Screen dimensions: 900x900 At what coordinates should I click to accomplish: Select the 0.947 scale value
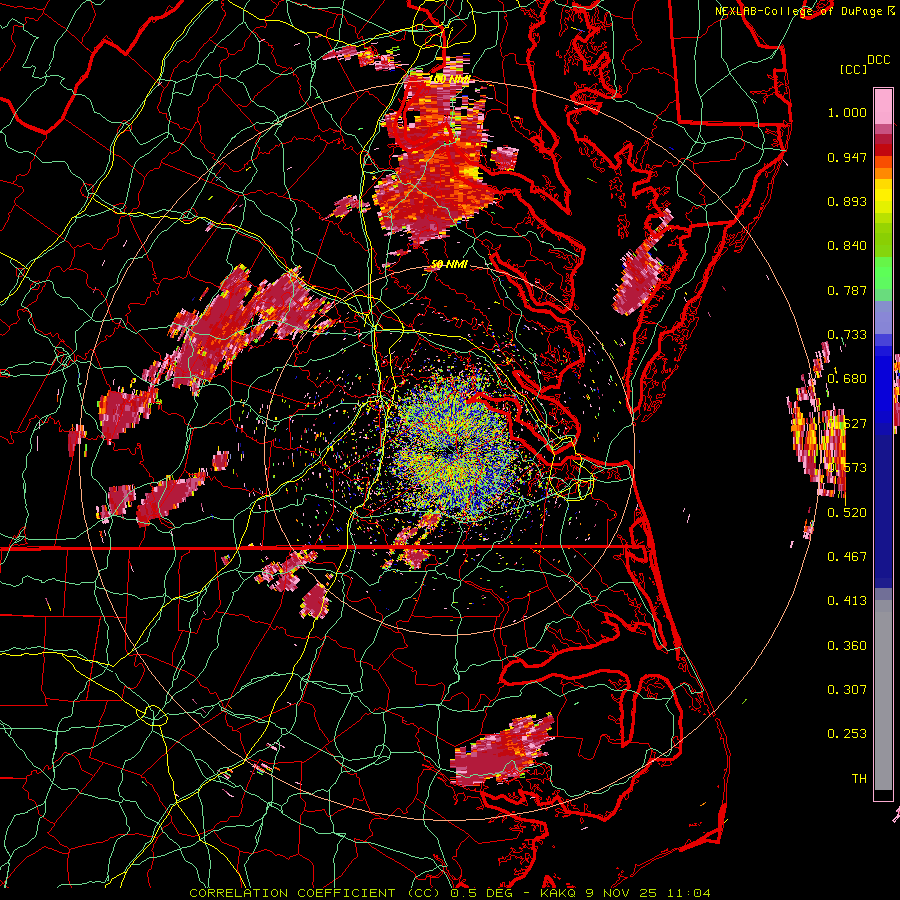(847, 157)
